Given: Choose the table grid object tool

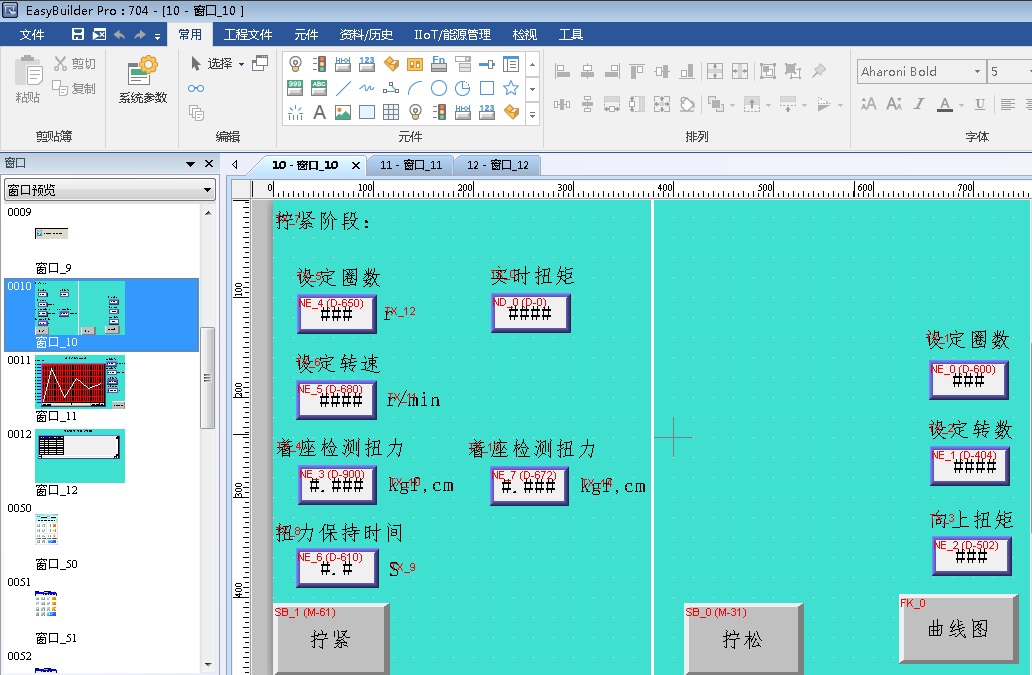Looking at the screenshot, I should pyautogui.click(x=391, y=112).
